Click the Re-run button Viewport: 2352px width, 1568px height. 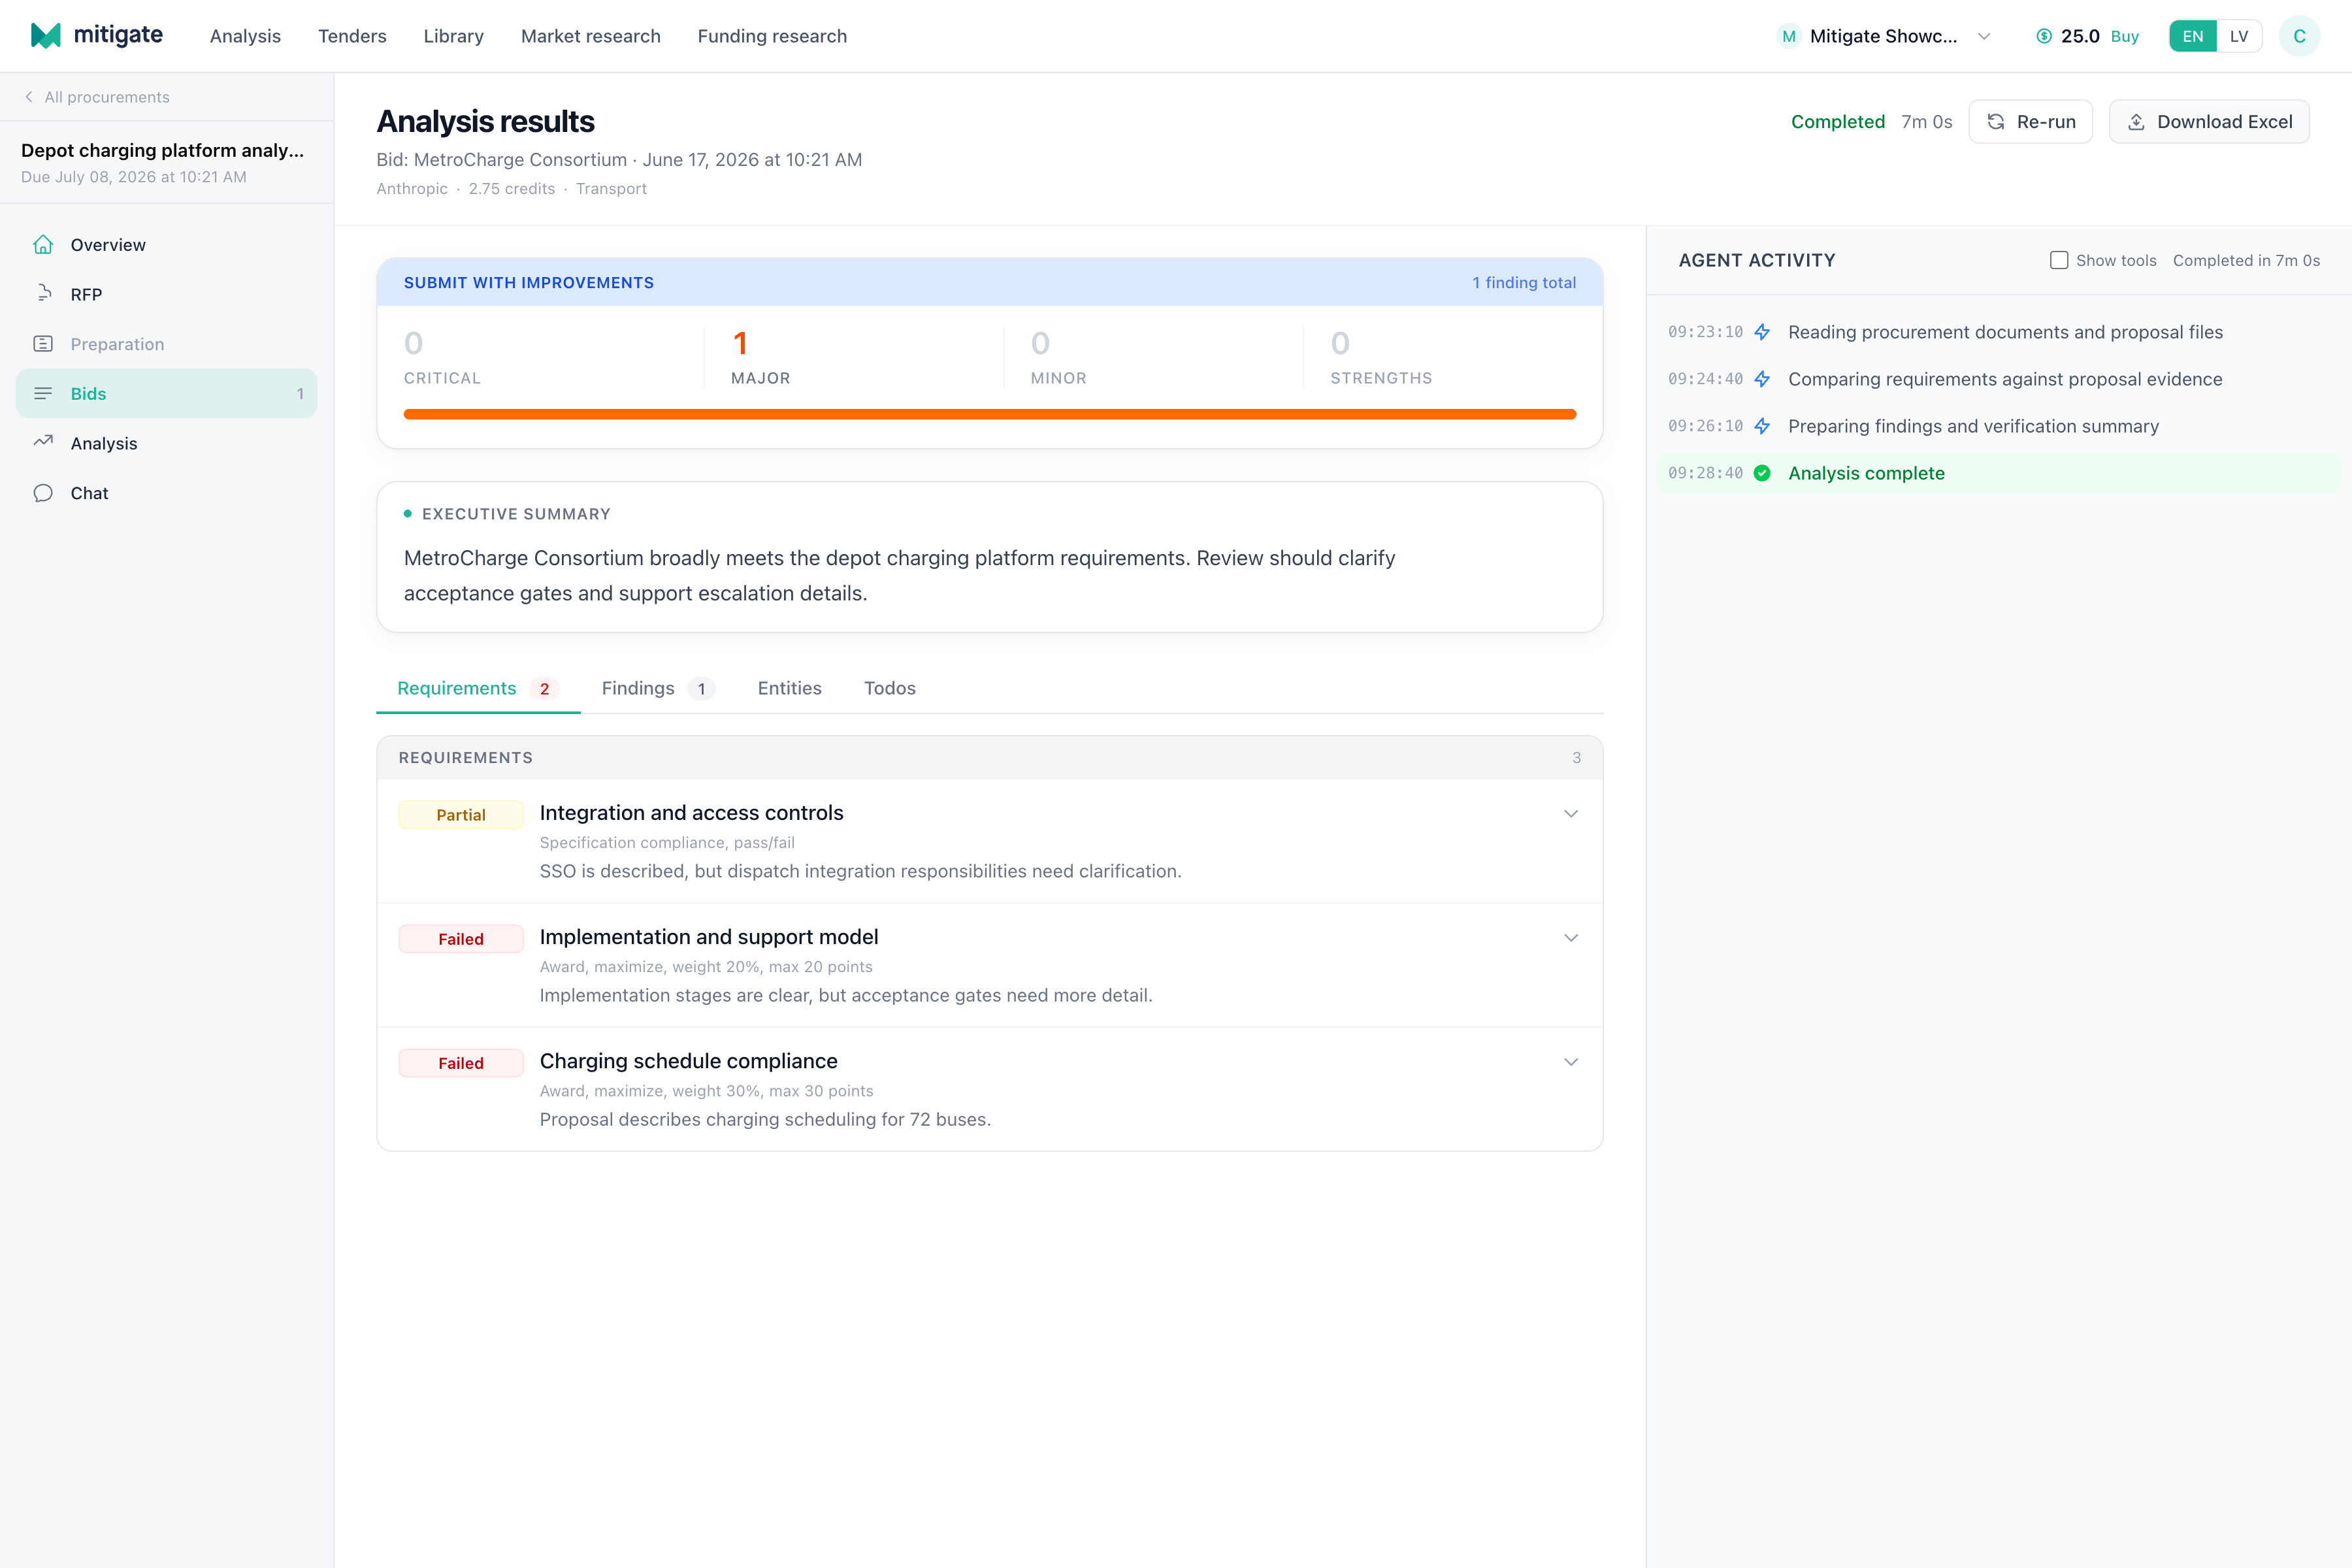2030,122
